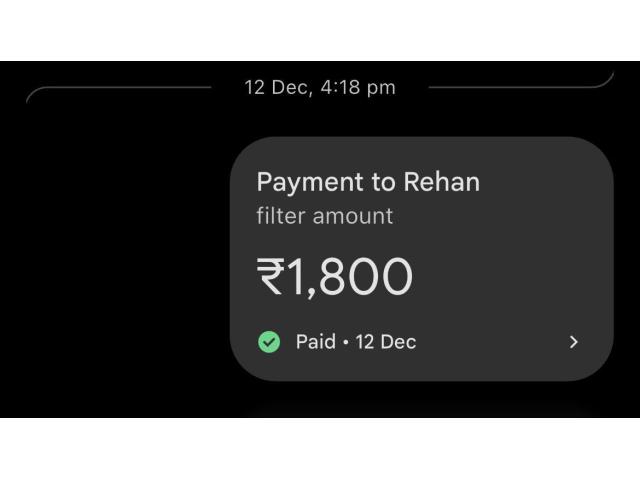Tap the name 'Rehan' in the card
640x480 pixels.
(x=441, y=182)
